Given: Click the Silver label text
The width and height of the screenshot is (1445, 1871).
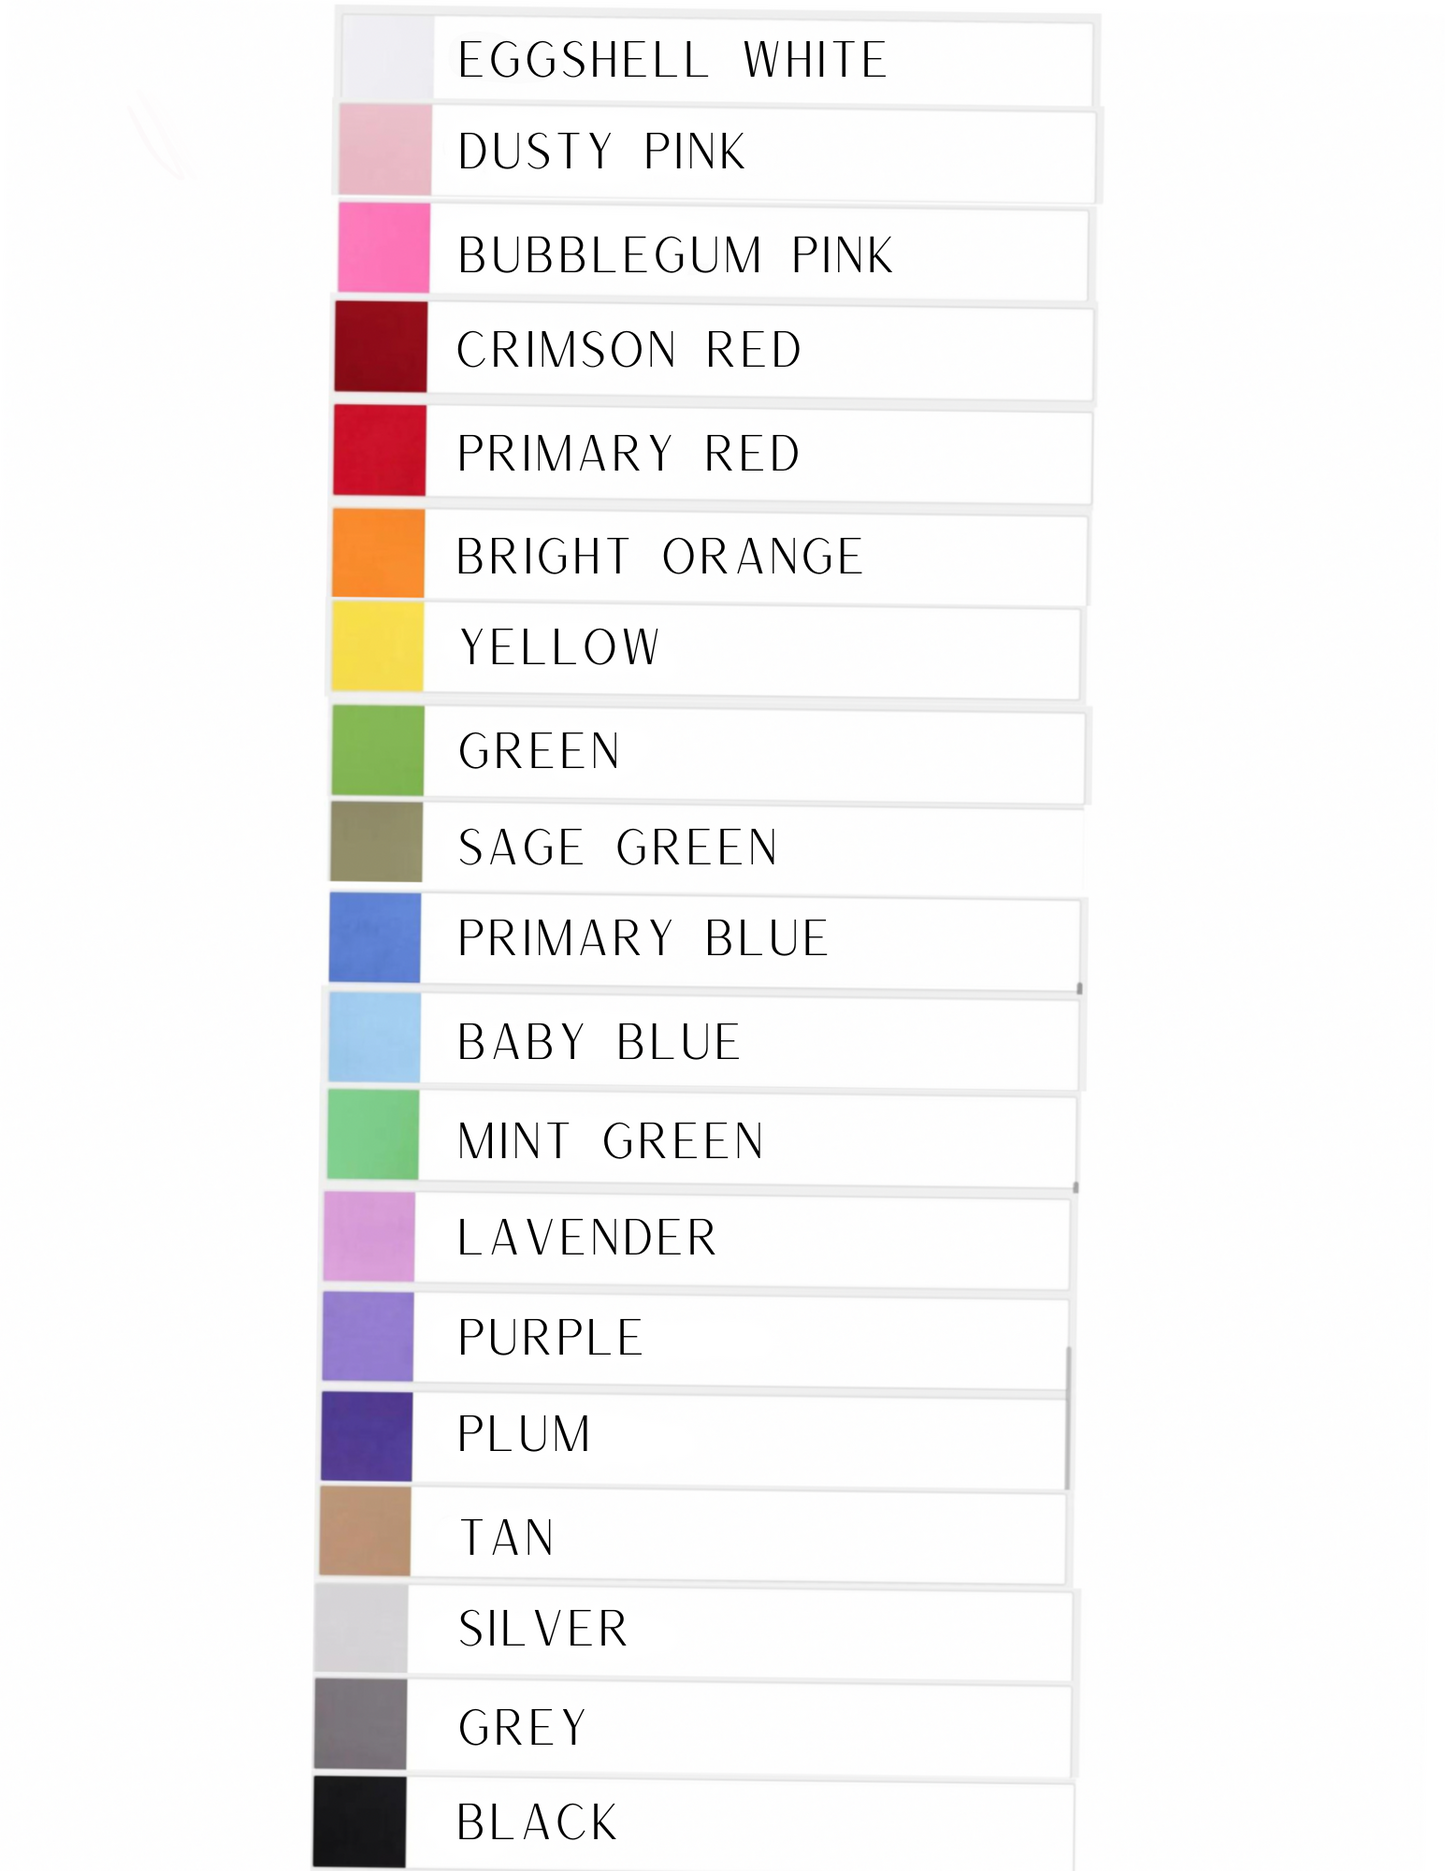Looking at the screenshot, I should (x=543, y=1628).
